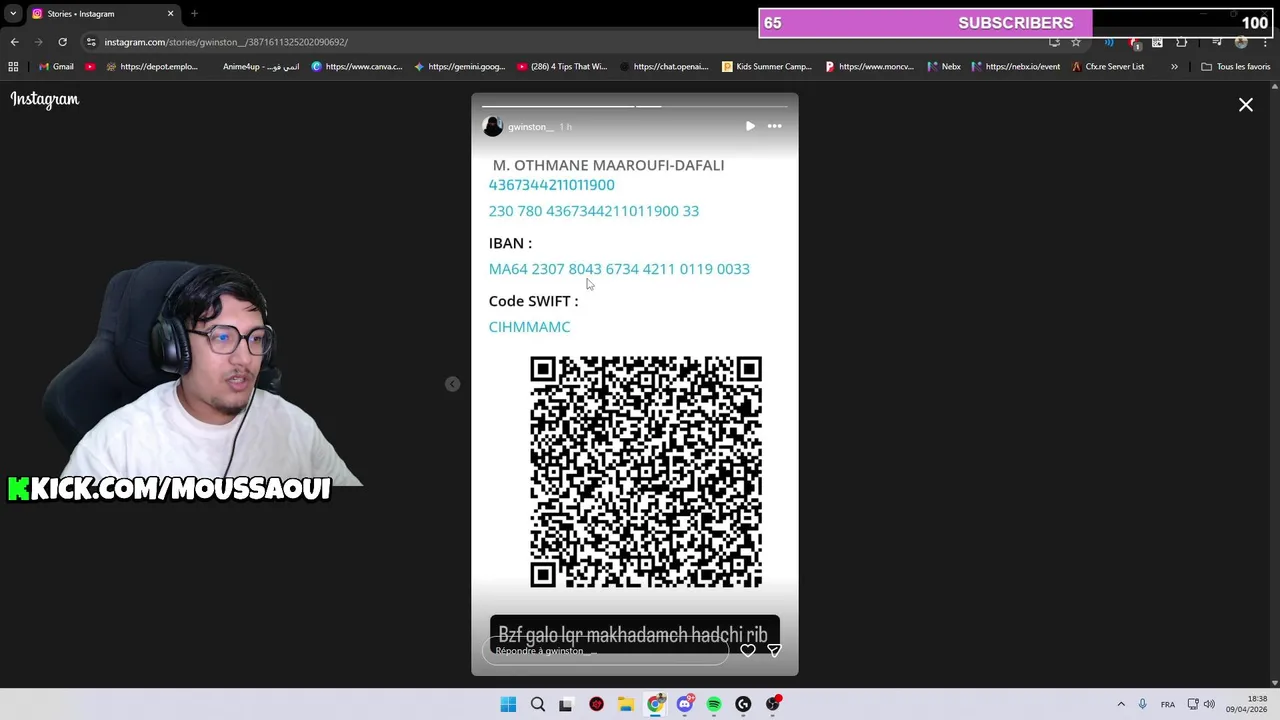
Task: Show hidden system tray icons
Action: click(1121, 704)
